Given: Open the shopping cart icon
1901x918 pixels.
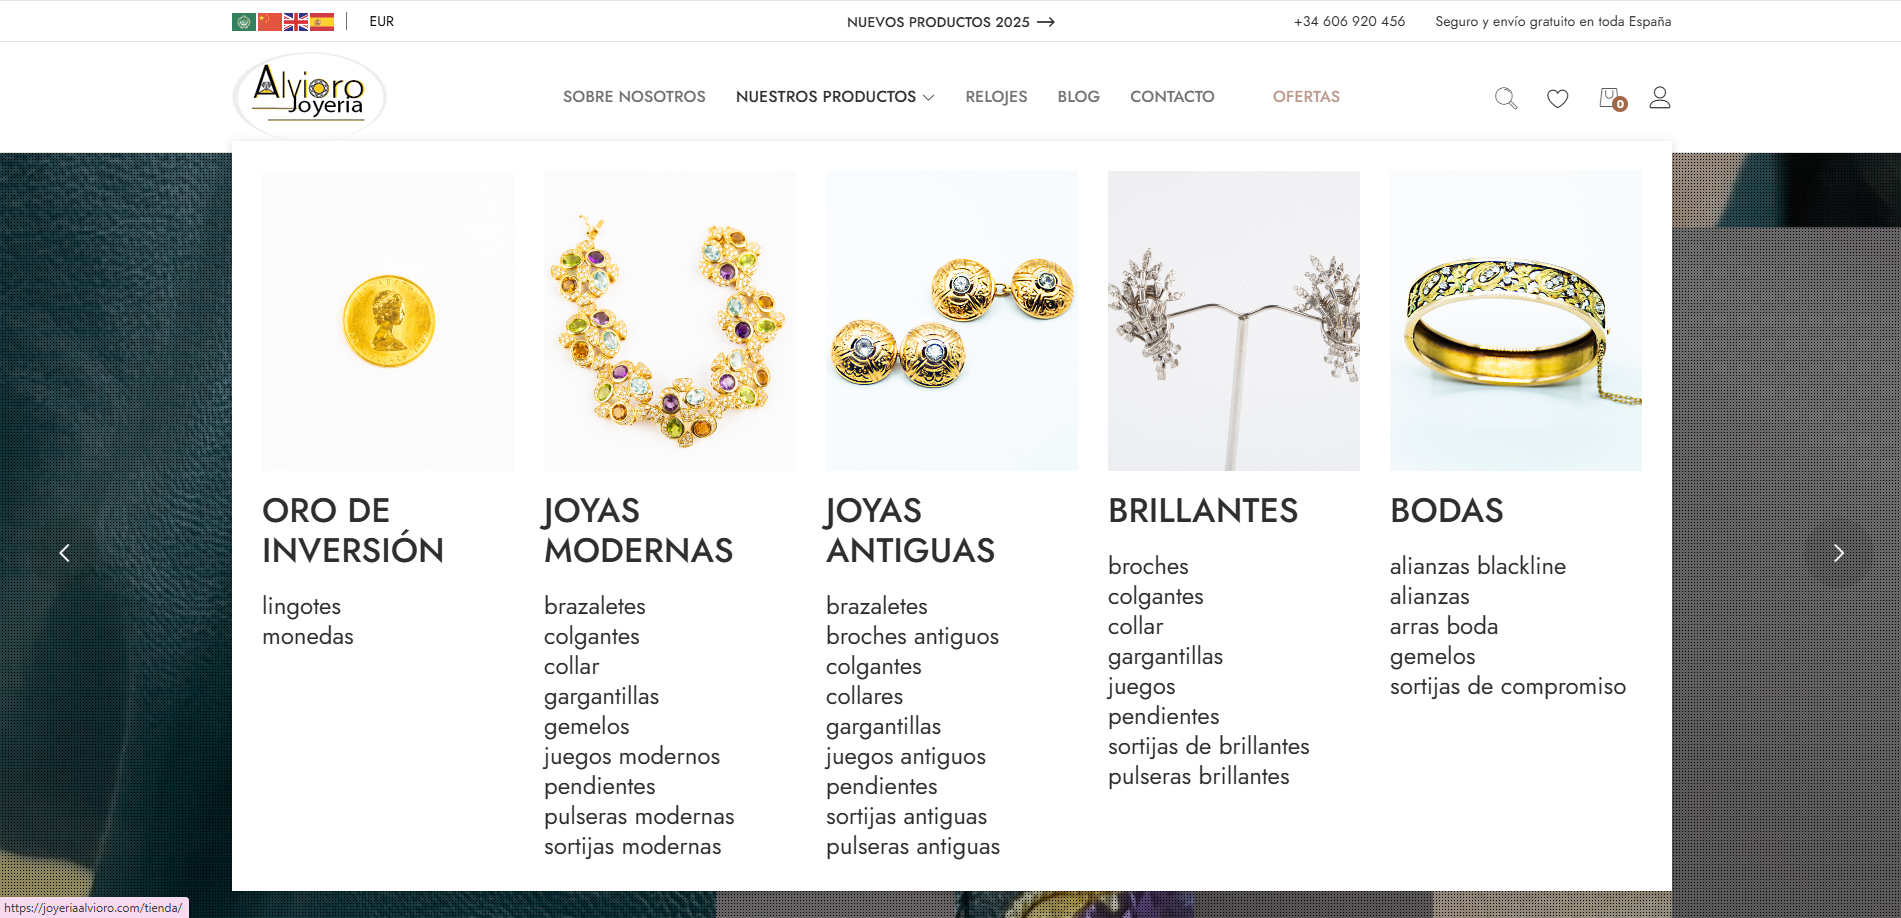Looking at the screenshot, I should click(x=1612, y=98).
